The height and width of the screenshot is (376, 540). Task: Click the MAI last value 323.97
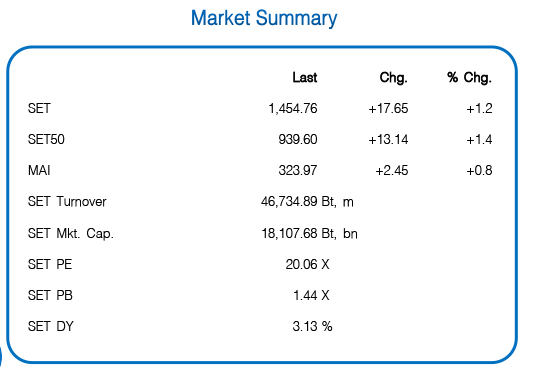[x=298, y=170]
